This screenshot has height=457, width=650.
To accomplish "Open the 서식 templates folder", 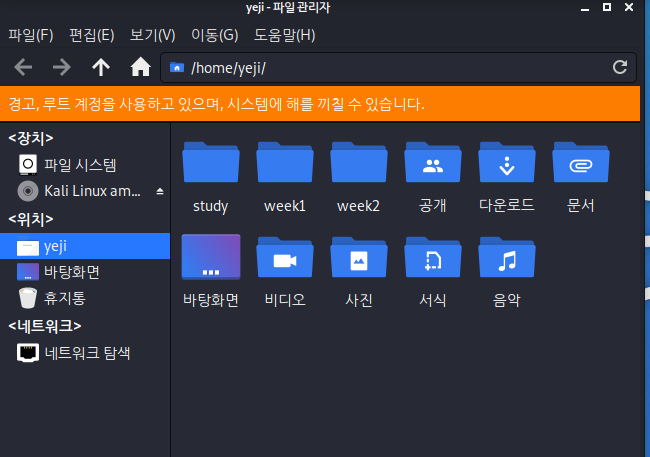I will [433, 272].
